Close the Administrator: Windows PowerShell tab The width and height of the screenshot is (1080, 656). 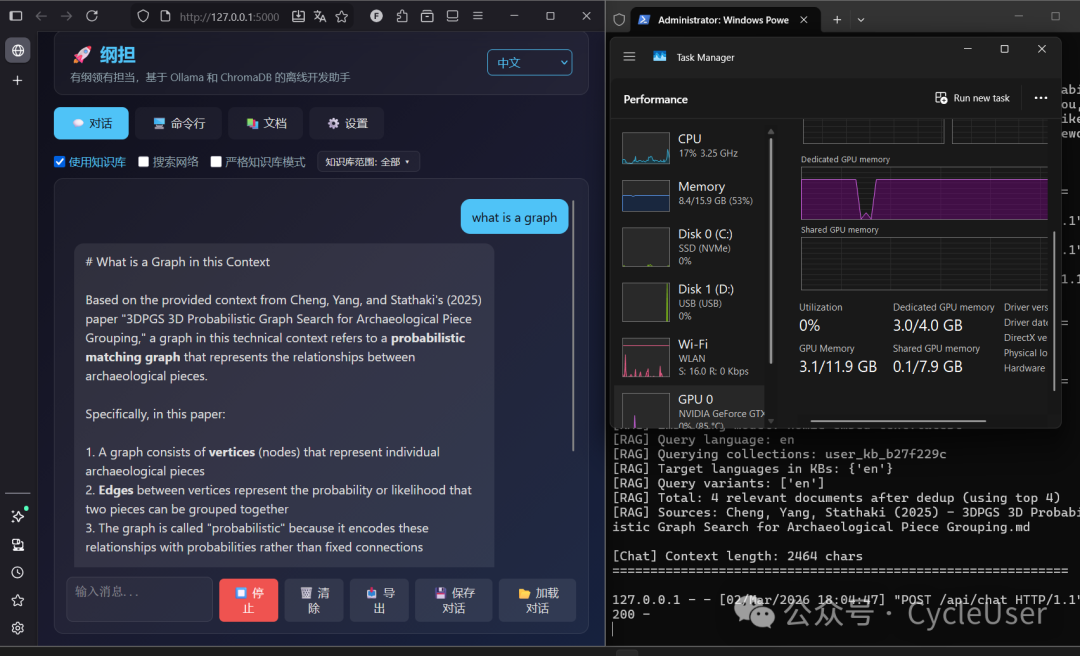point(804,19)
